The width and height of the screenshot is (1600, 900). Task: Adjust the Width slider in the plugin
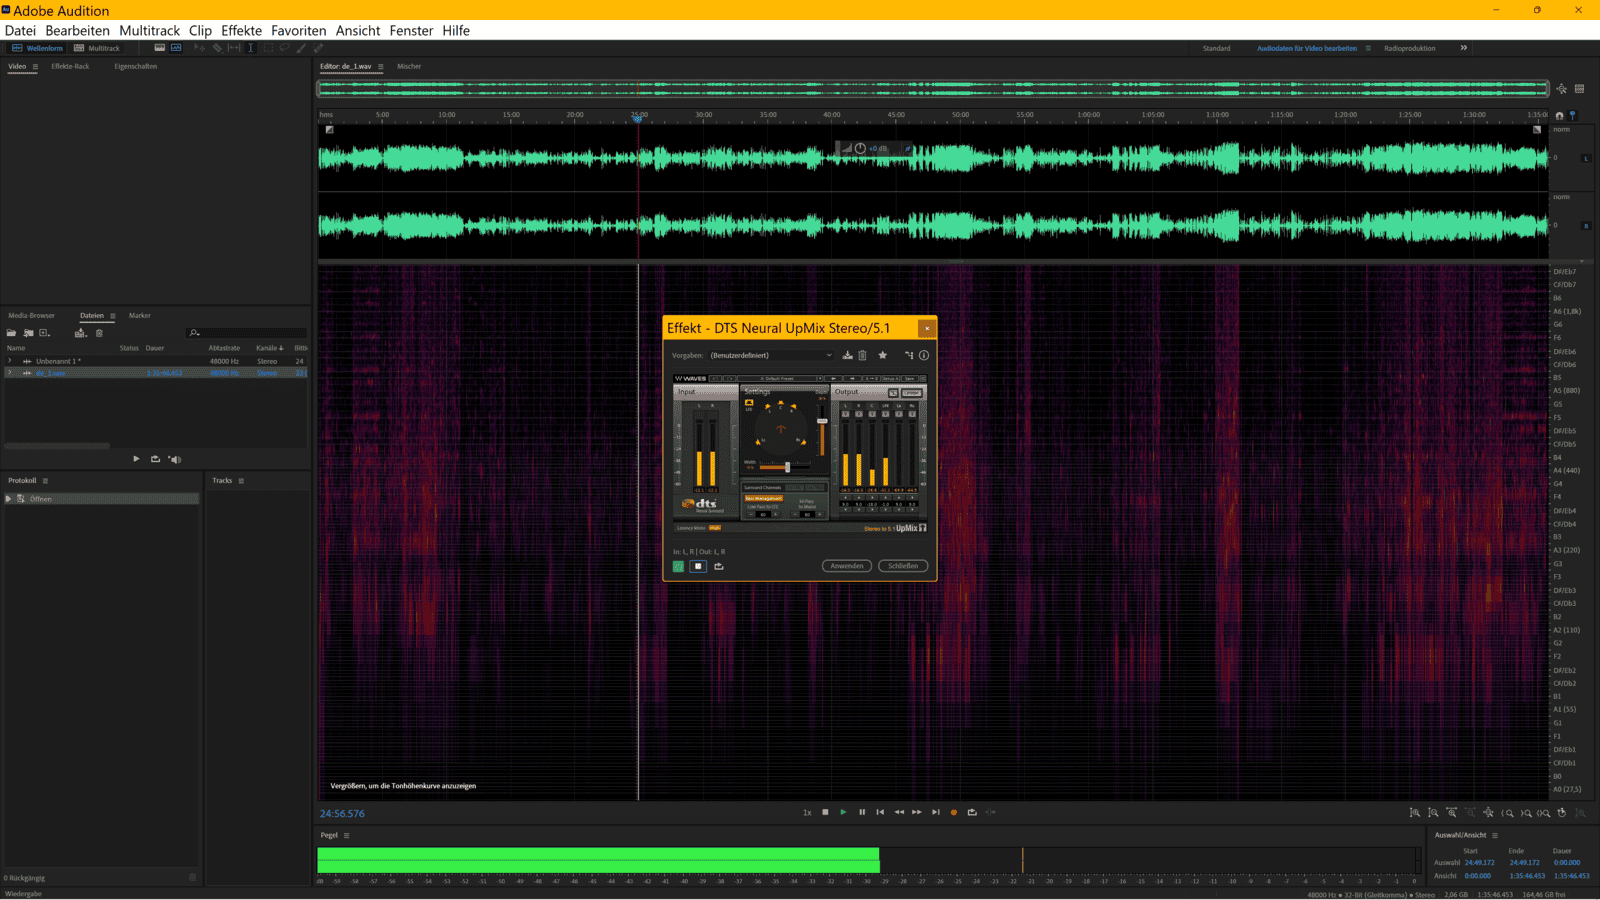pos(786,467)
